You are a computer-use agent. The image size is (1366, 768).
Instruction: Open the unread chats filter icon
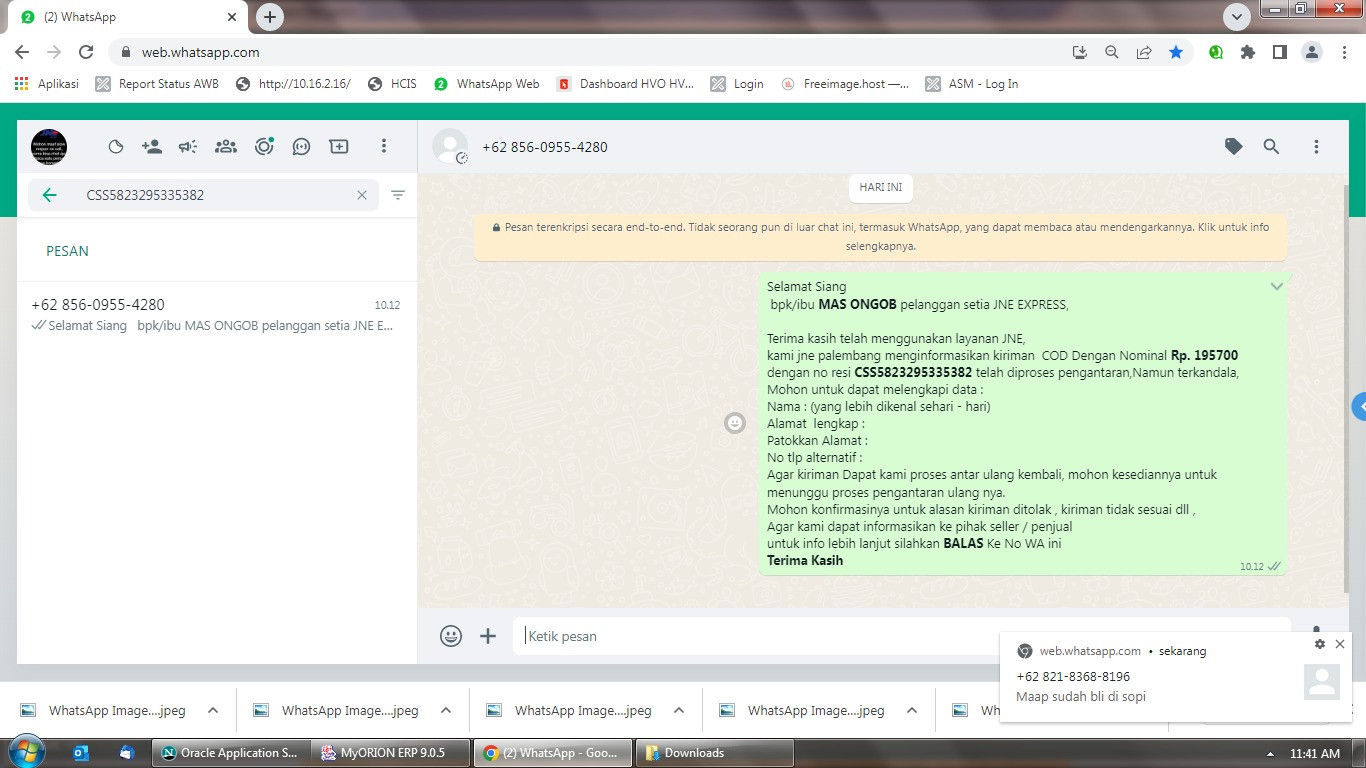[x=398, y=195]
